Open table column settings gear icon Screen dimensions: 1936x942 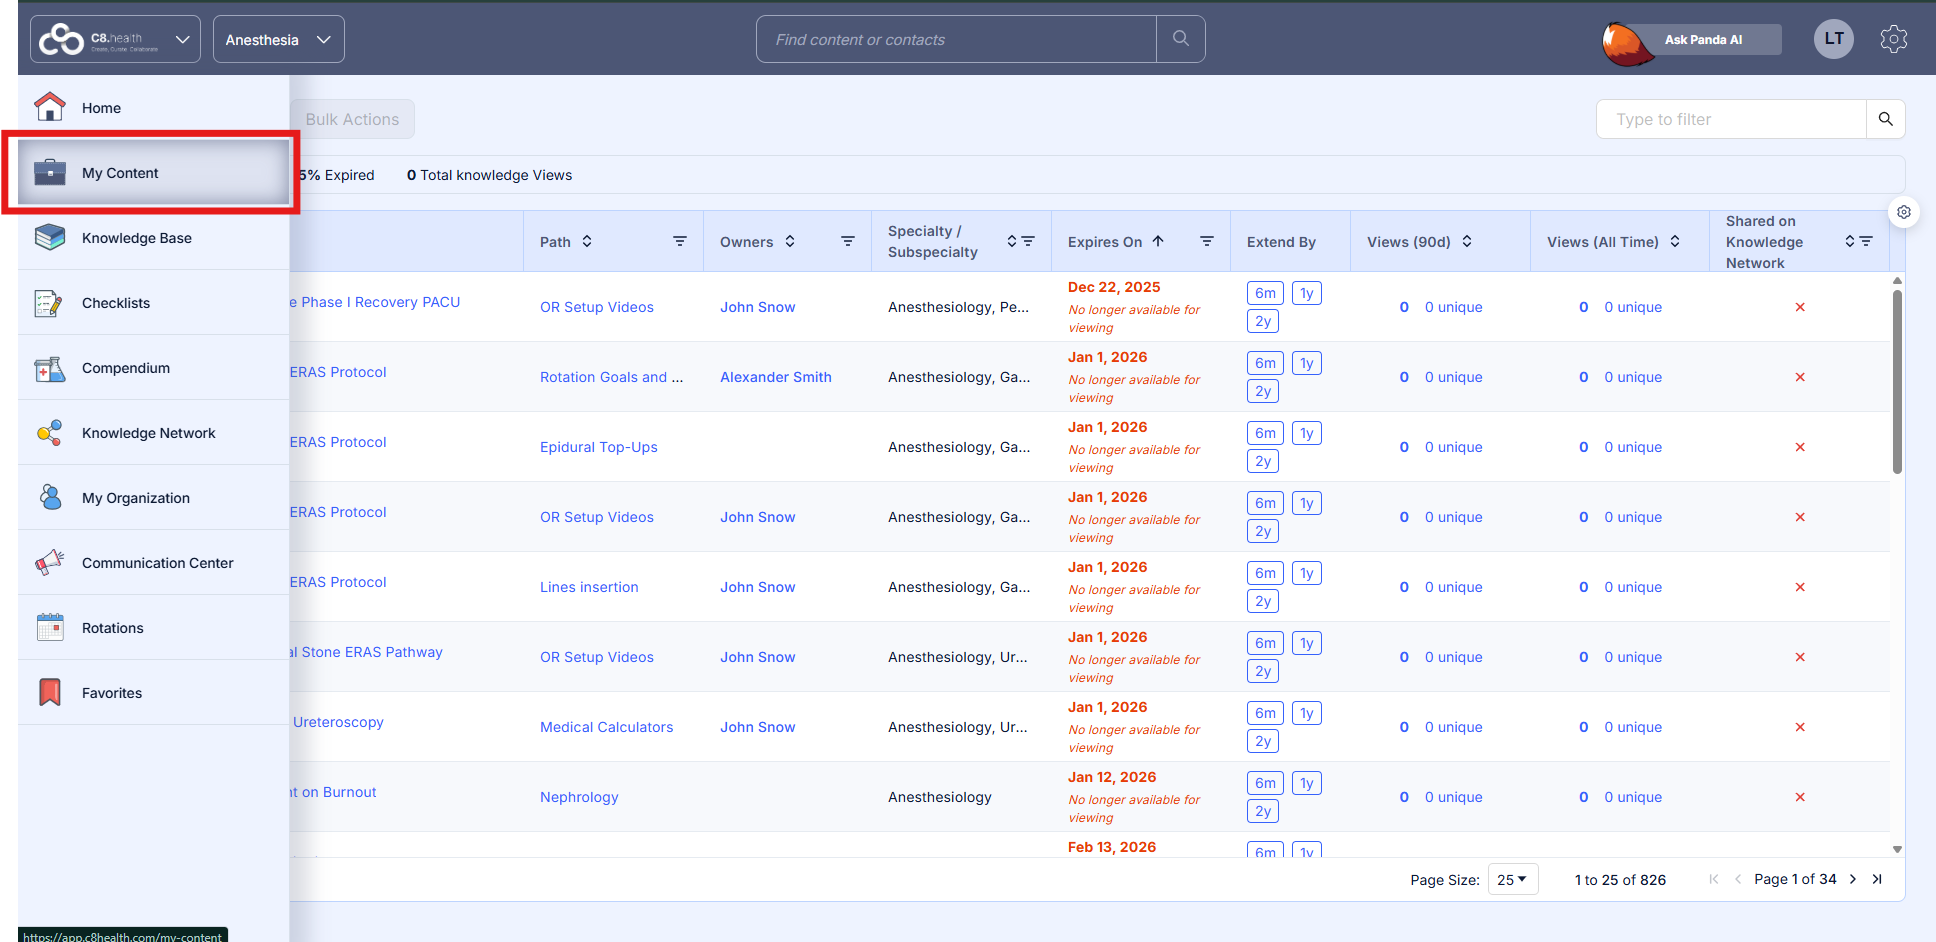tap(1904, 212)
